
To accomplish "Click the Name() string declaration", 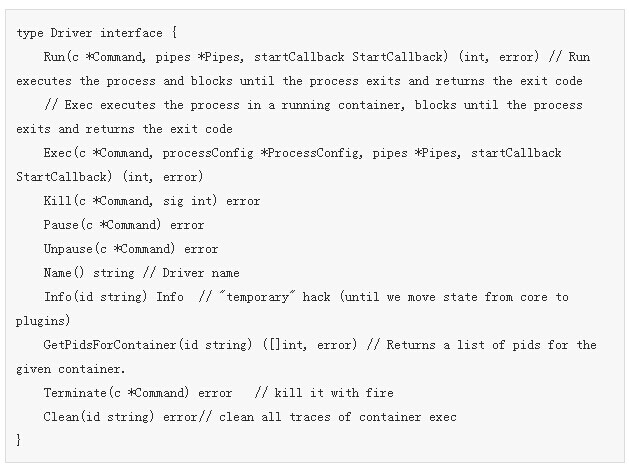I will [x=85, y=273].
